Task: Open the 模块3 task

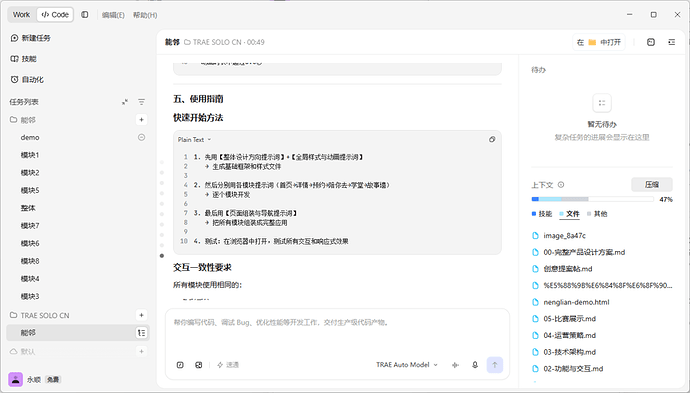Action: point(30,296)
